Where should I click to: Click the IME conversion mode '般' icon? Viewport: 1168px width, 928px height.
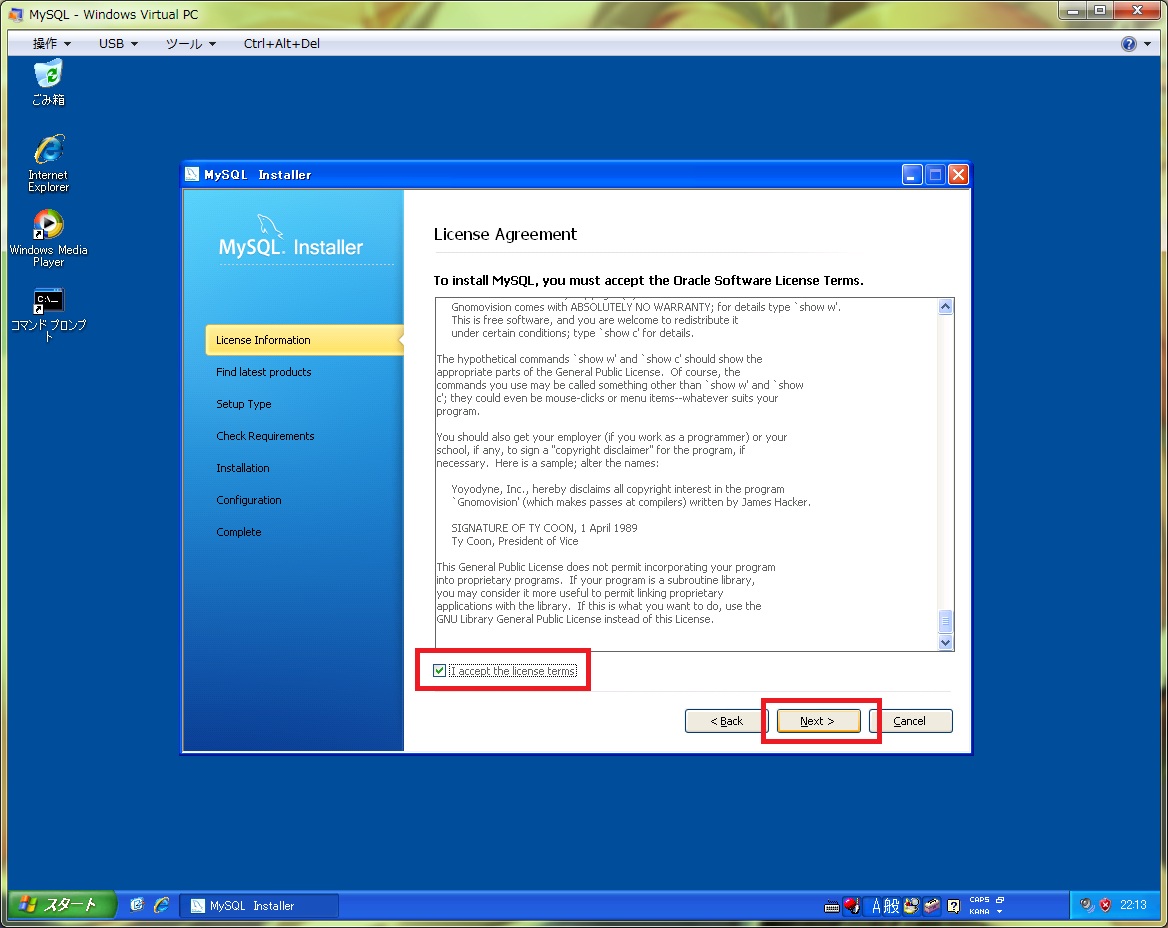coord(892,906)
